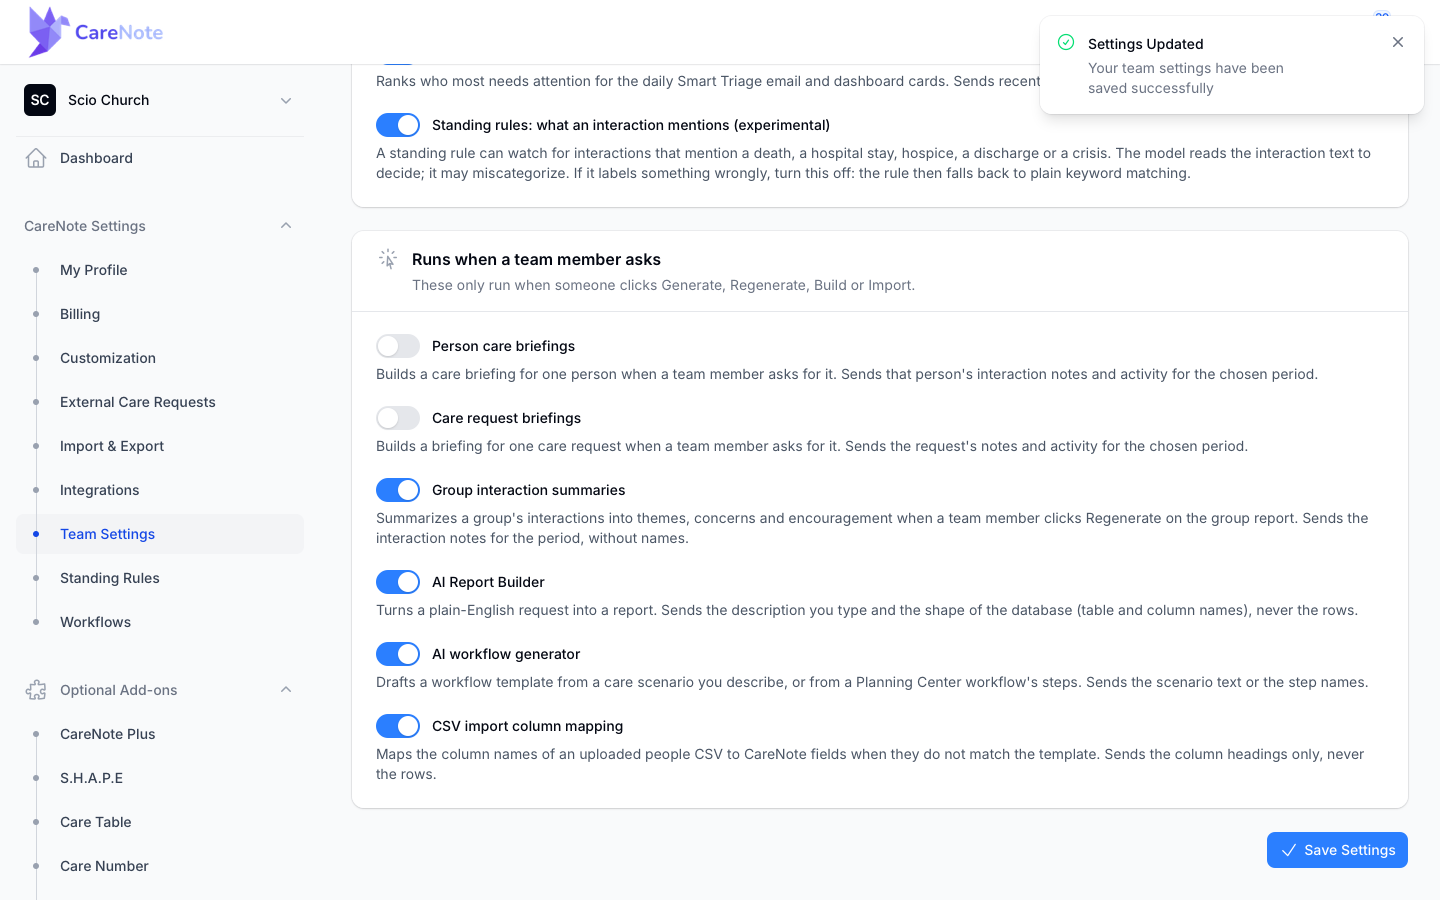Disable AI workflow generator toggle
1440x900 pixels.
pyautogui.click(x=398, y=654)
